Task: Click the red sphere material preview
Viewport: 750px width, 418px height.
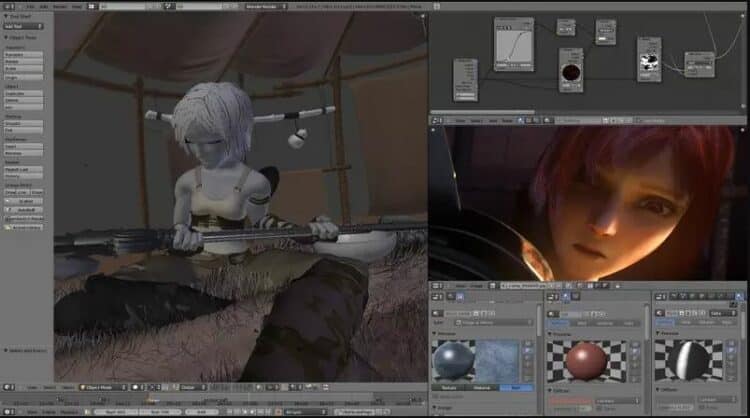Action: (587, 361)
